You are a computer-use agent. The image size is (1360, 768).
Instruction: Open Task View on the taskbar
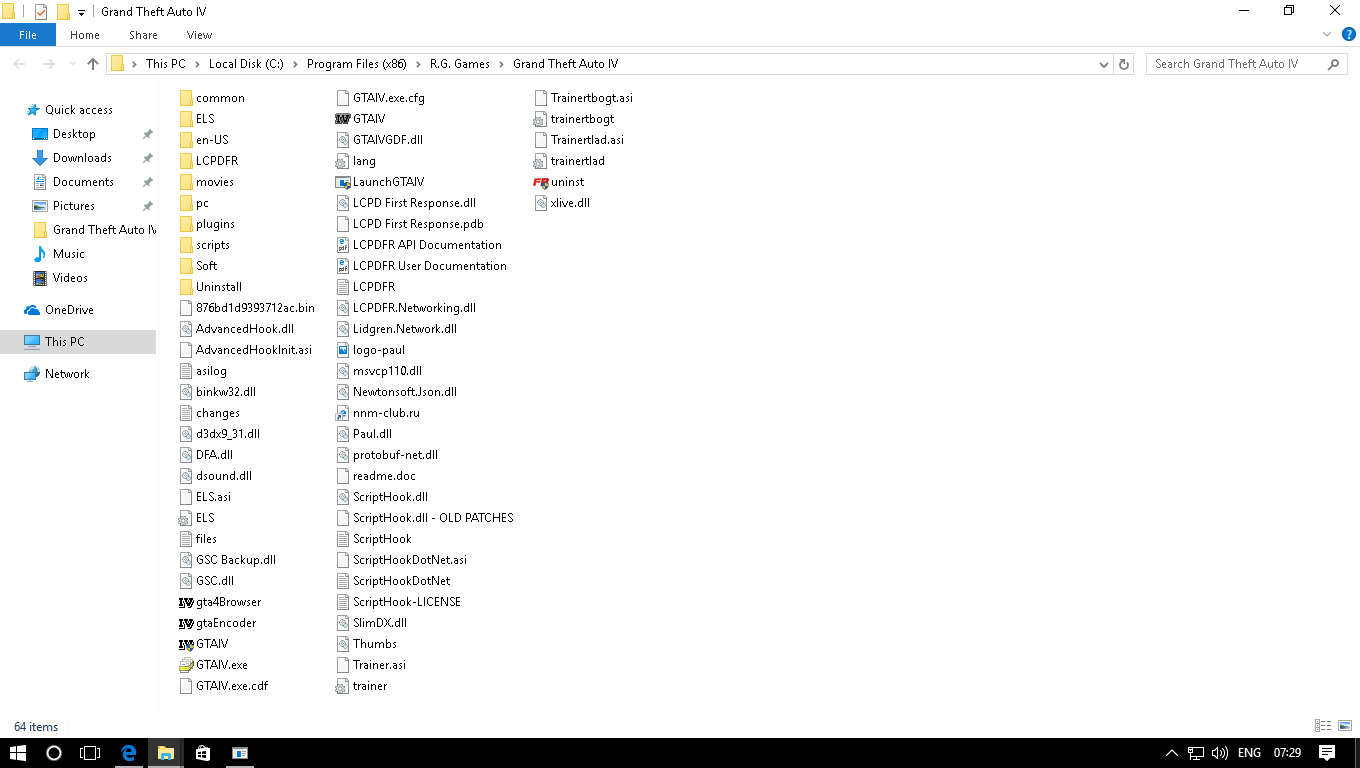tap(90, 753)
